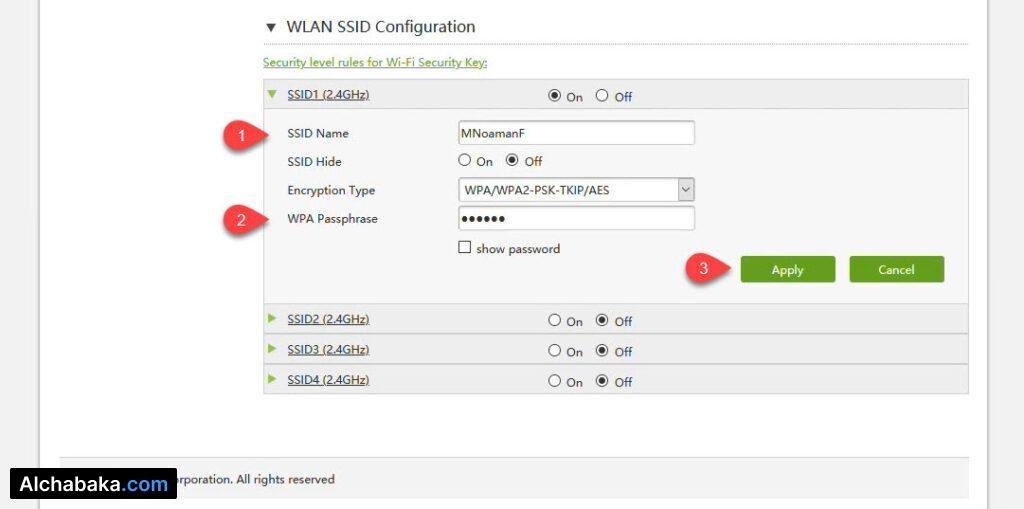Enable SSID3 via On radio button
The width and height of the screenshot is (1024, 509).
554,351
